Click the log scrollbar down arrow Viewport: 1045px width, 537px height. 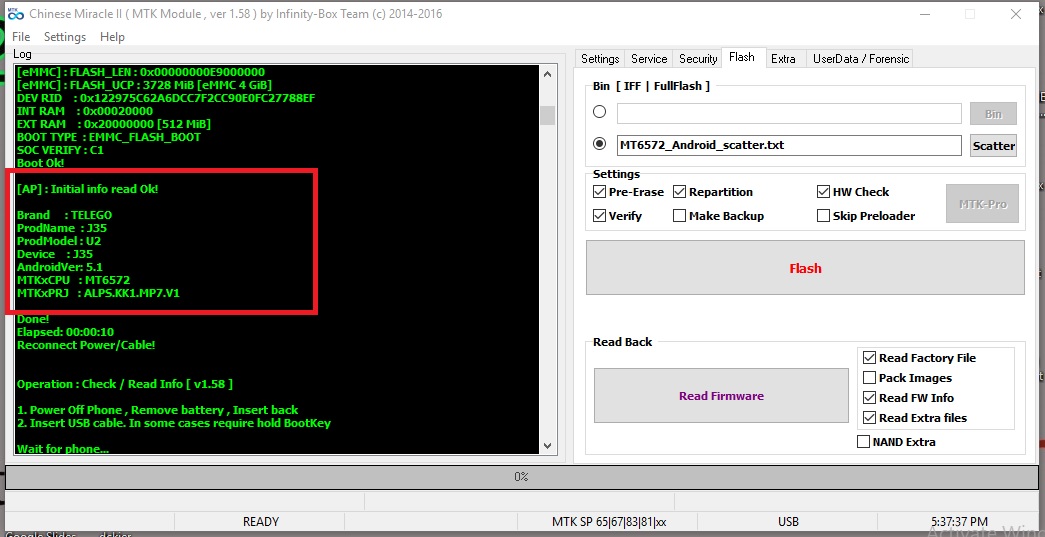[x=548, y=446]
